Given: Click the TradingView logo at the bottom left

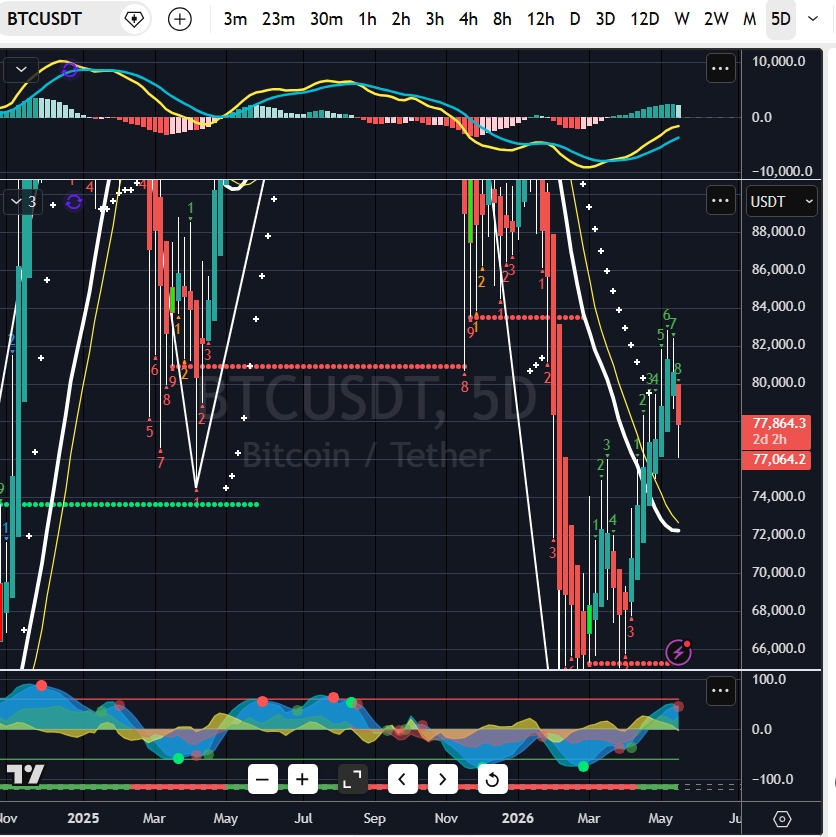Looking at the screenshot, I should coord(25,774).
